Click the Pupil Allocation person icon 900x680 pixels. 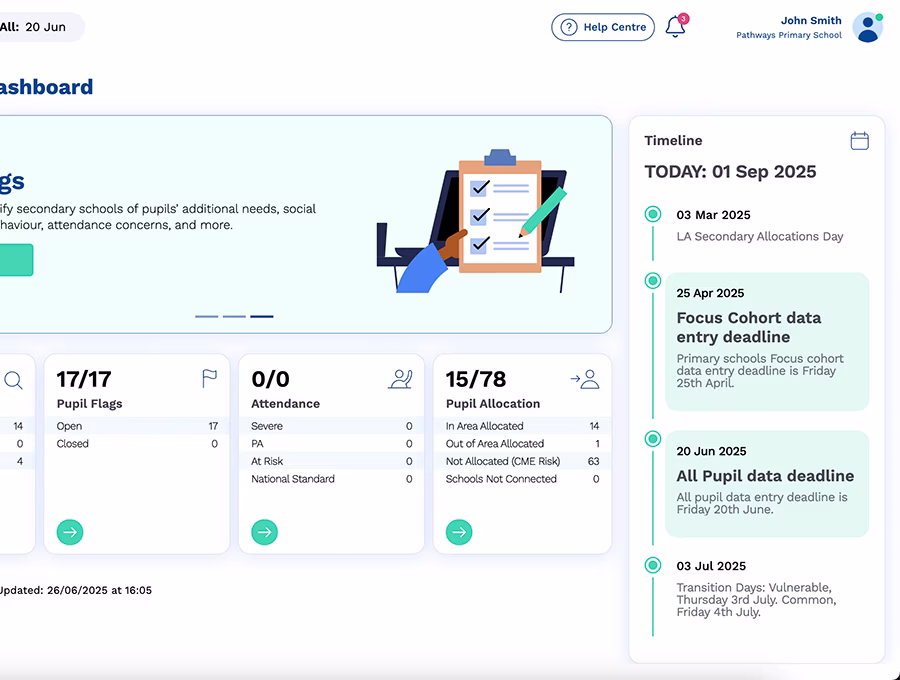585,379
